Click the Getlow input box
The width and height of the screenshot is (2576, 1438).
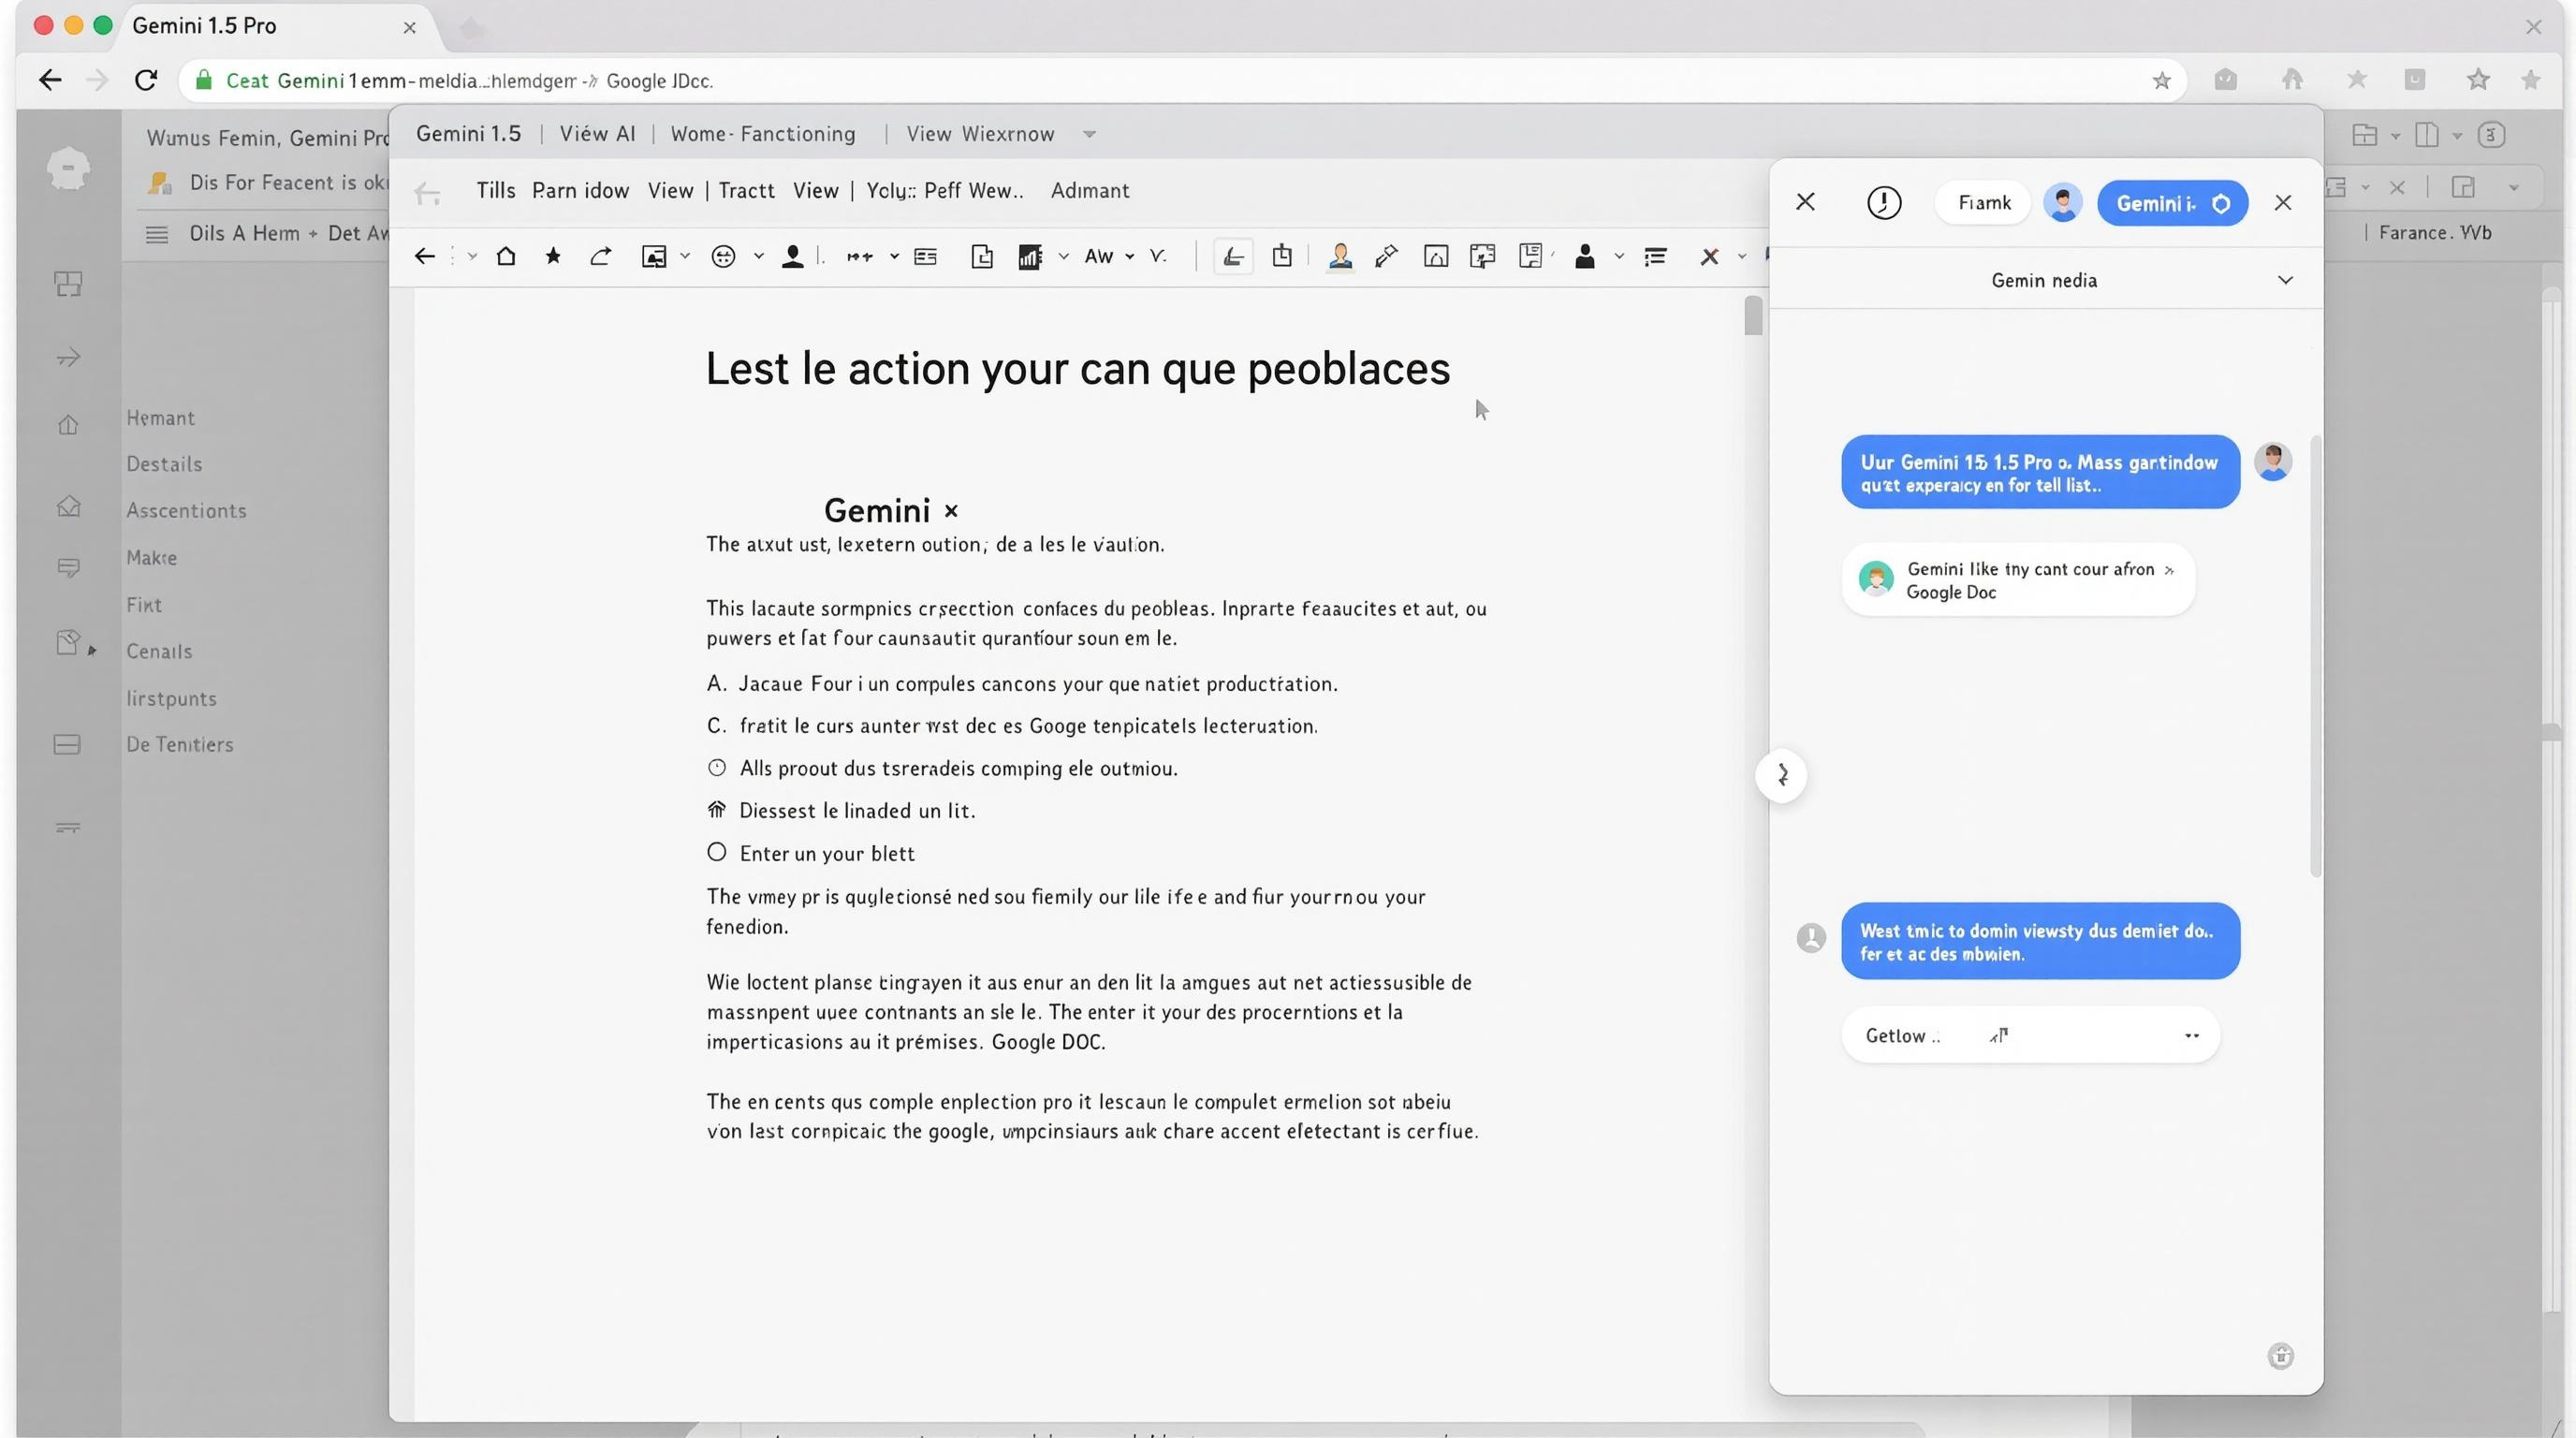coord(2030,1035)
